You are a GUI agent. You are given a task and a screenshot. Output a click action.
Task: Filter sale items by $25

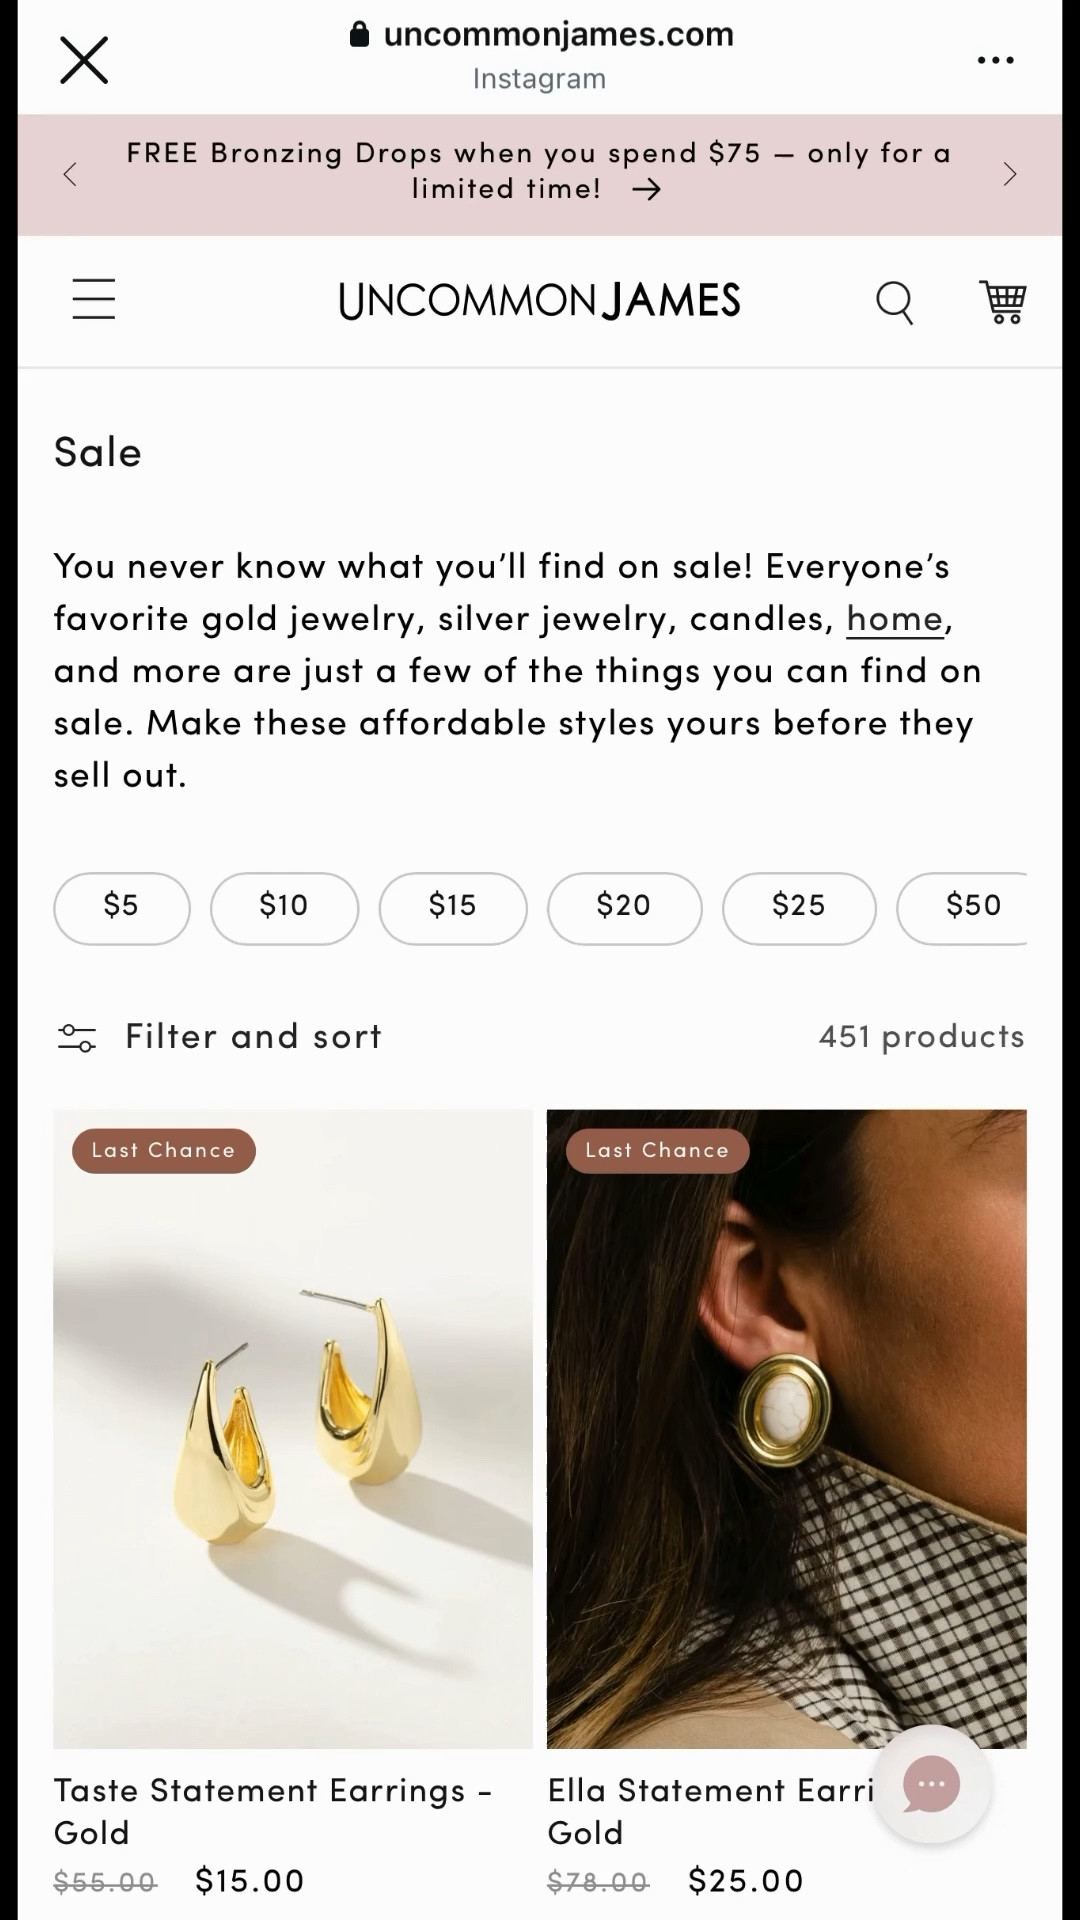(799, 907)
